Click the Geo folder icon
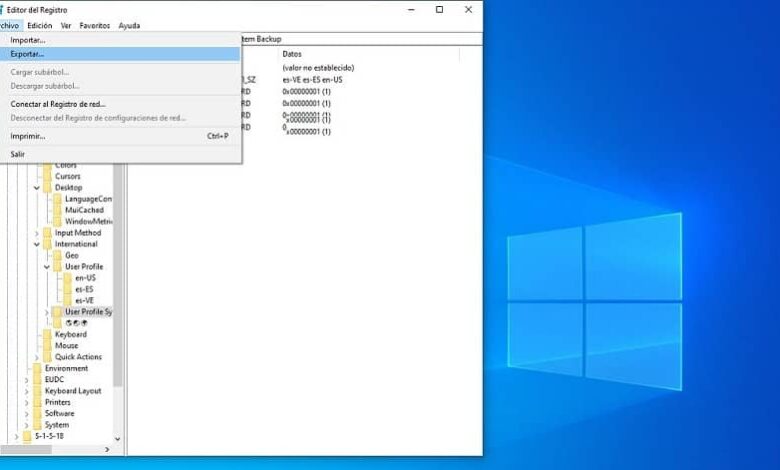 (x=57, y=256)
